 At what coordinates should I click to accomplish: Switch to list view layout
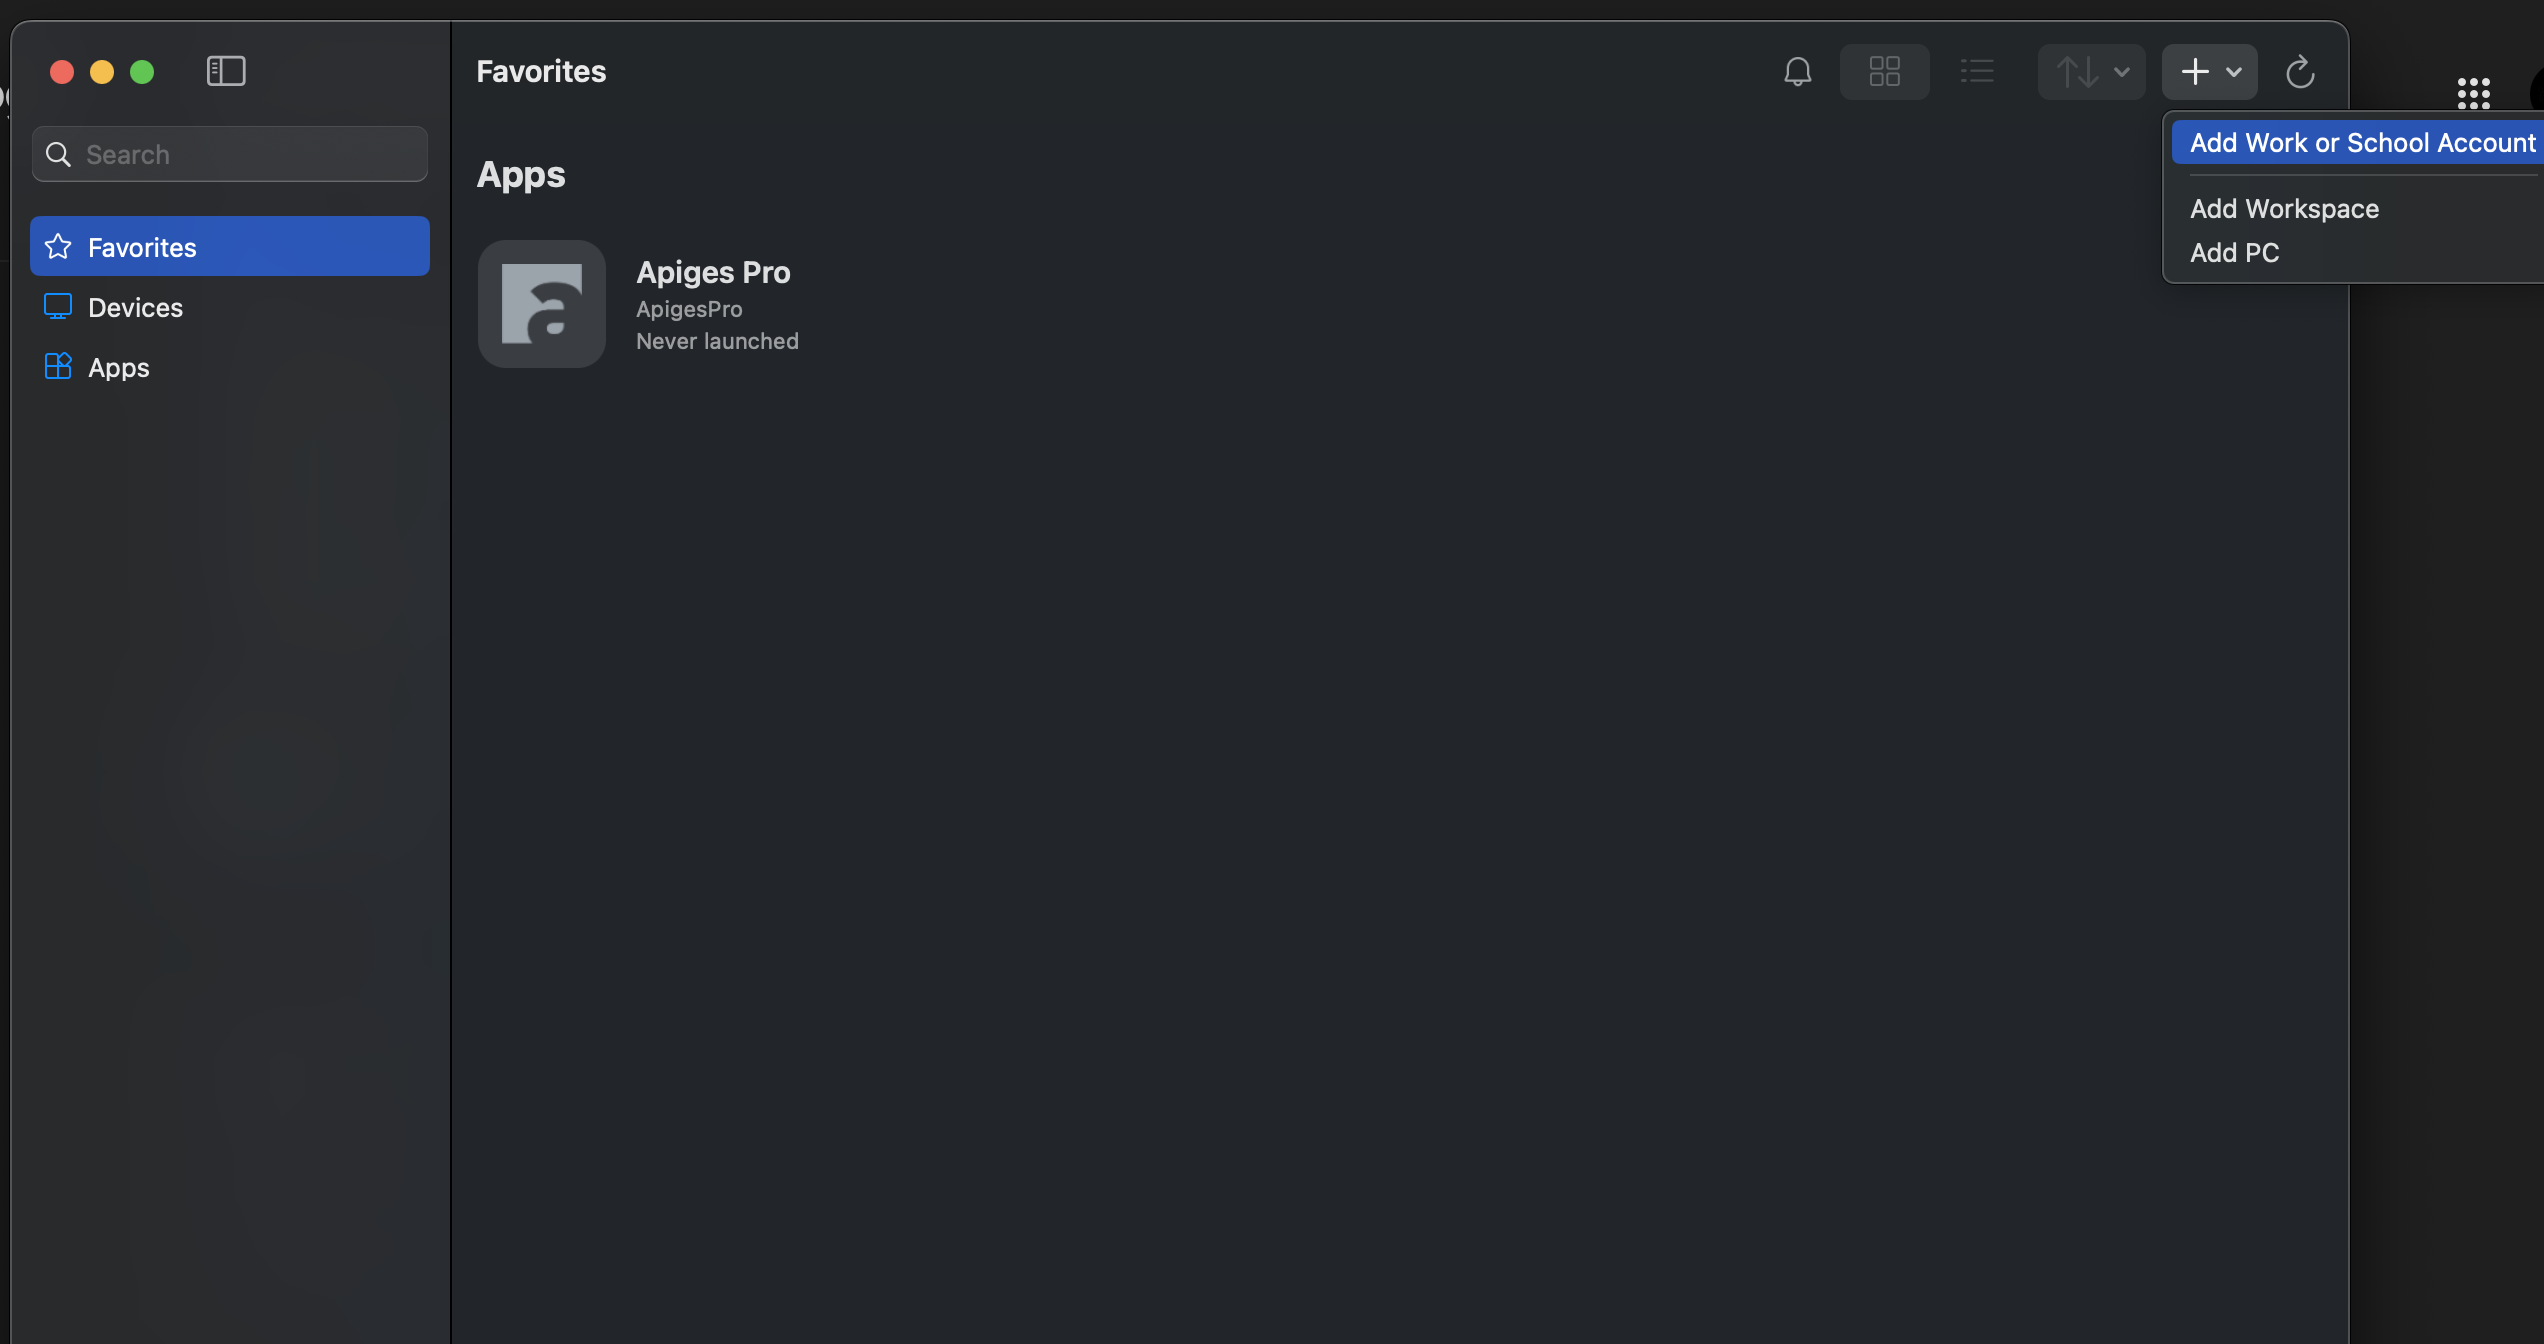click(x=1977, y=71)
